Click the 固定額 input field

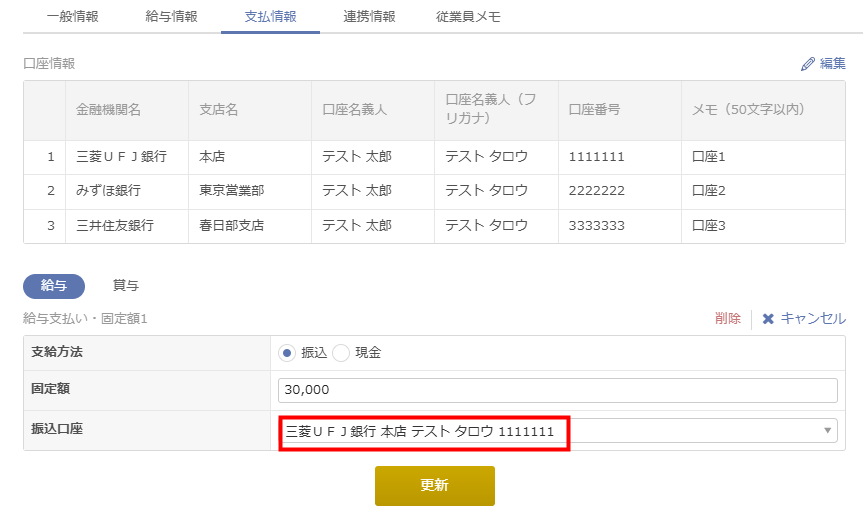click(557, 390)
